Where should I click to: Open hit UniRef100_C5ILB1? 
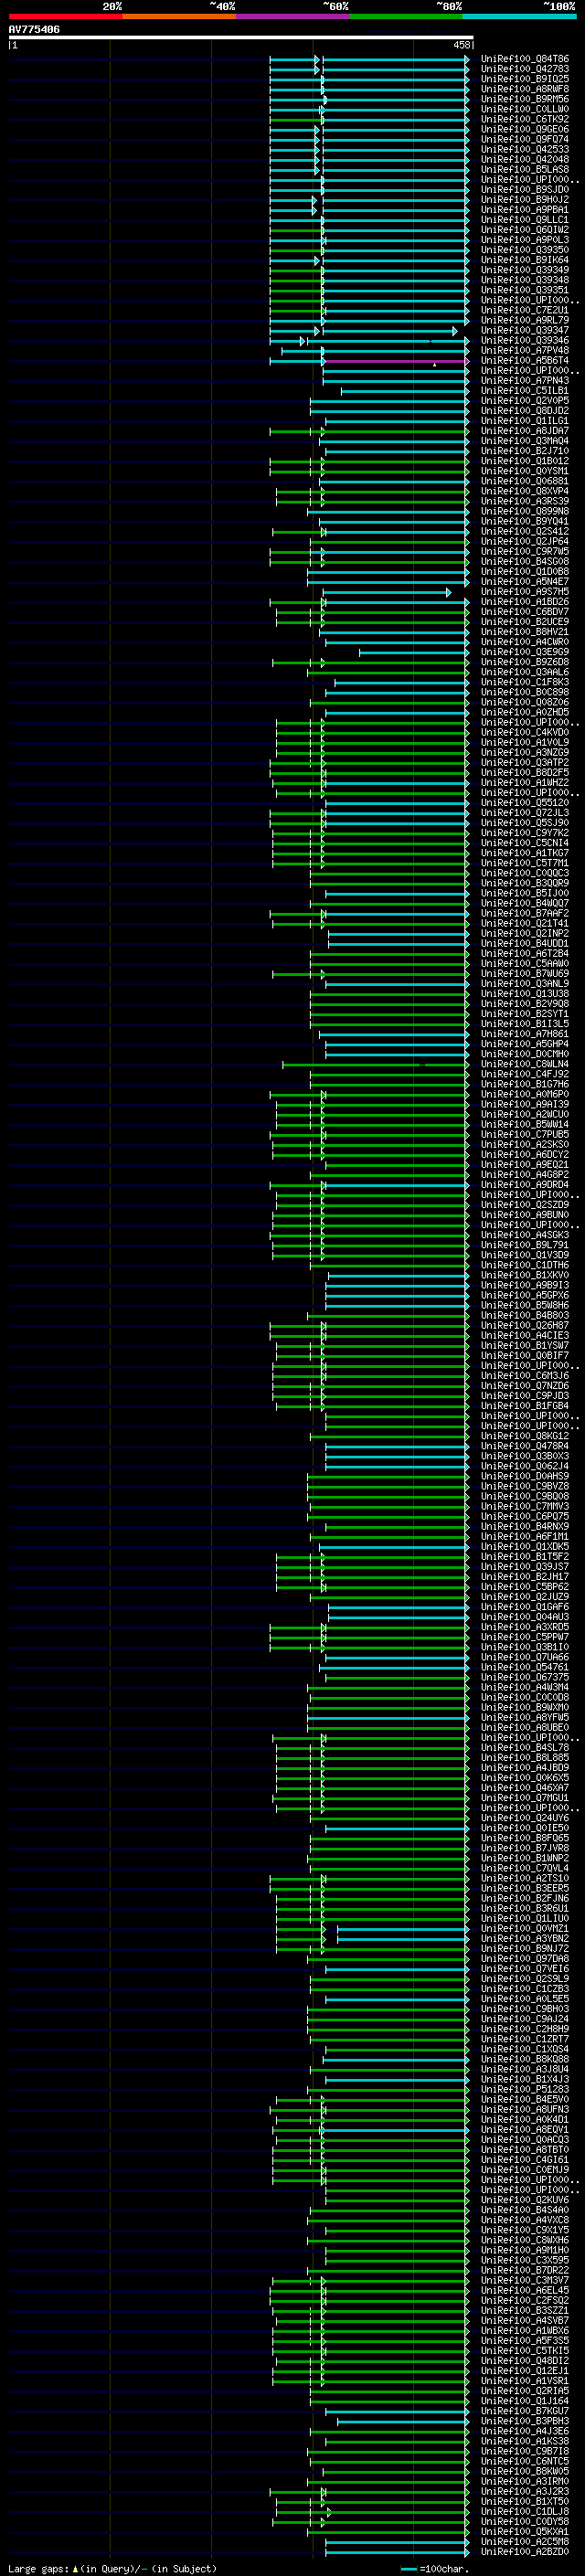coord(524,391)
